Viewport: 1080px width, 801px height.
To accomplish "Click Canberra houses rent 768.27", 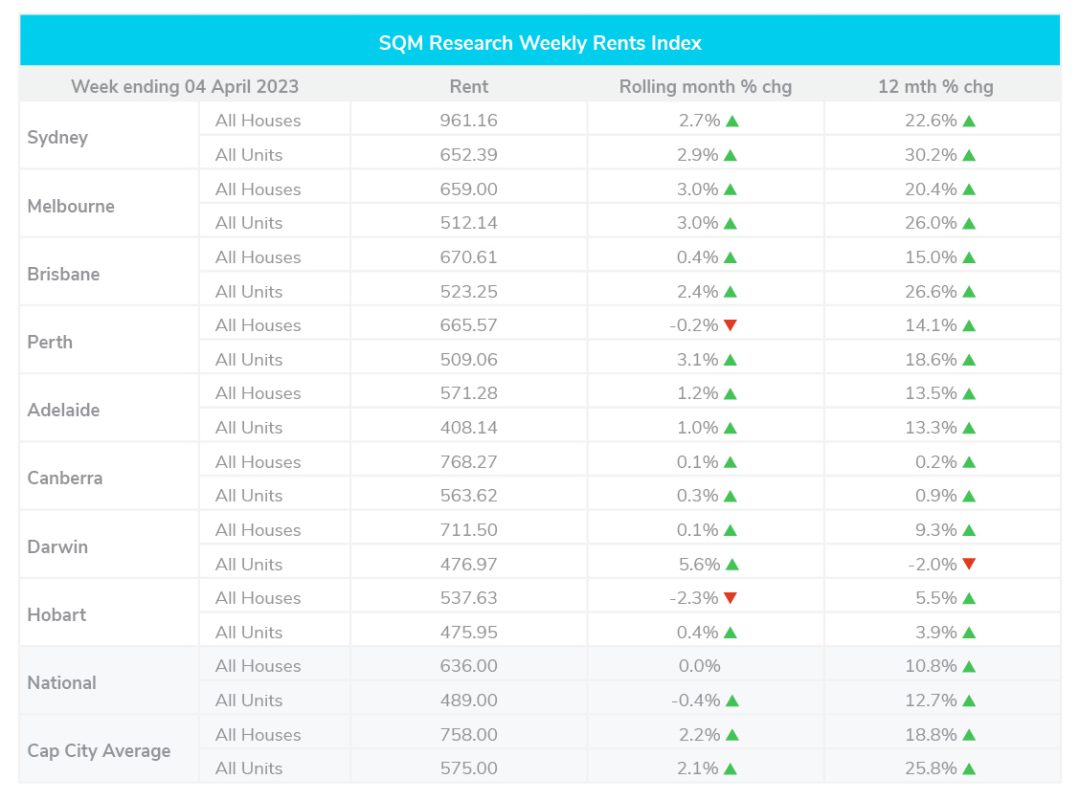I will pos(468,462).
